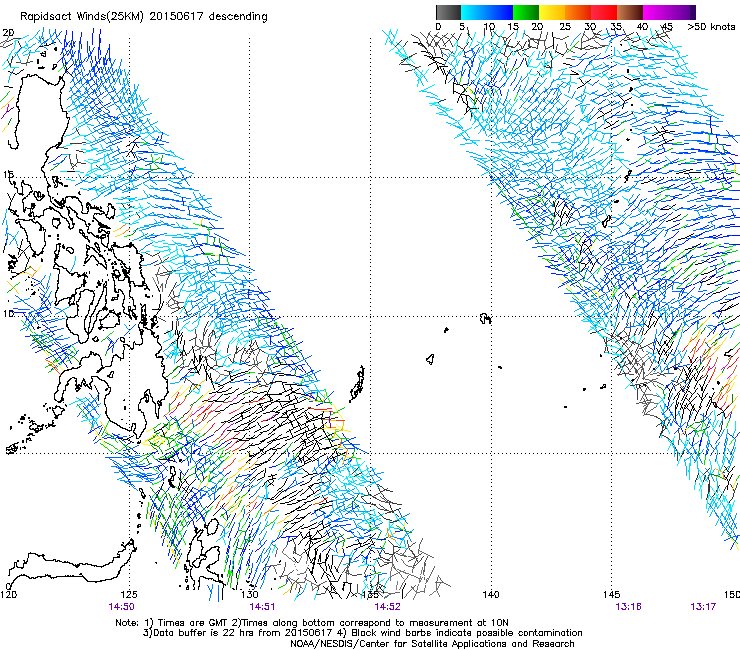
Task: Click the red 30-35 knots legend swatch
Action: coord(604,12)
